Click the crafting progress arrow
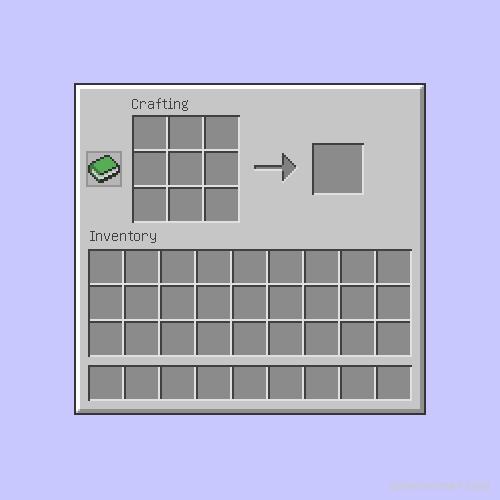 coord(275,167)
